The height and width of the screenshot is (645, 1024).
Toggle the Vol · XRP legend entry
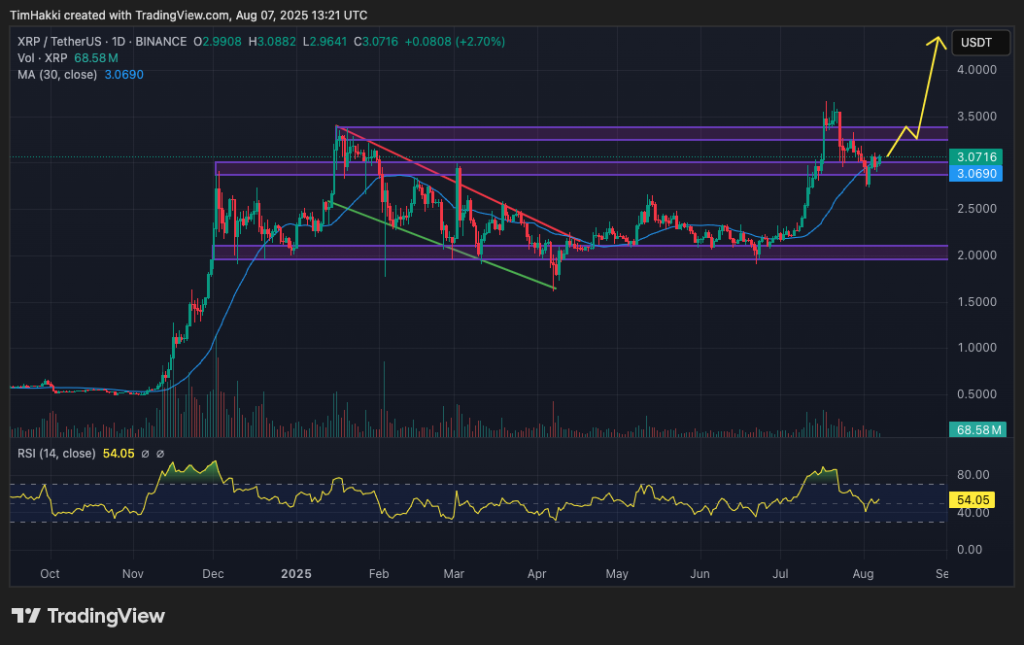pos(45,58)
